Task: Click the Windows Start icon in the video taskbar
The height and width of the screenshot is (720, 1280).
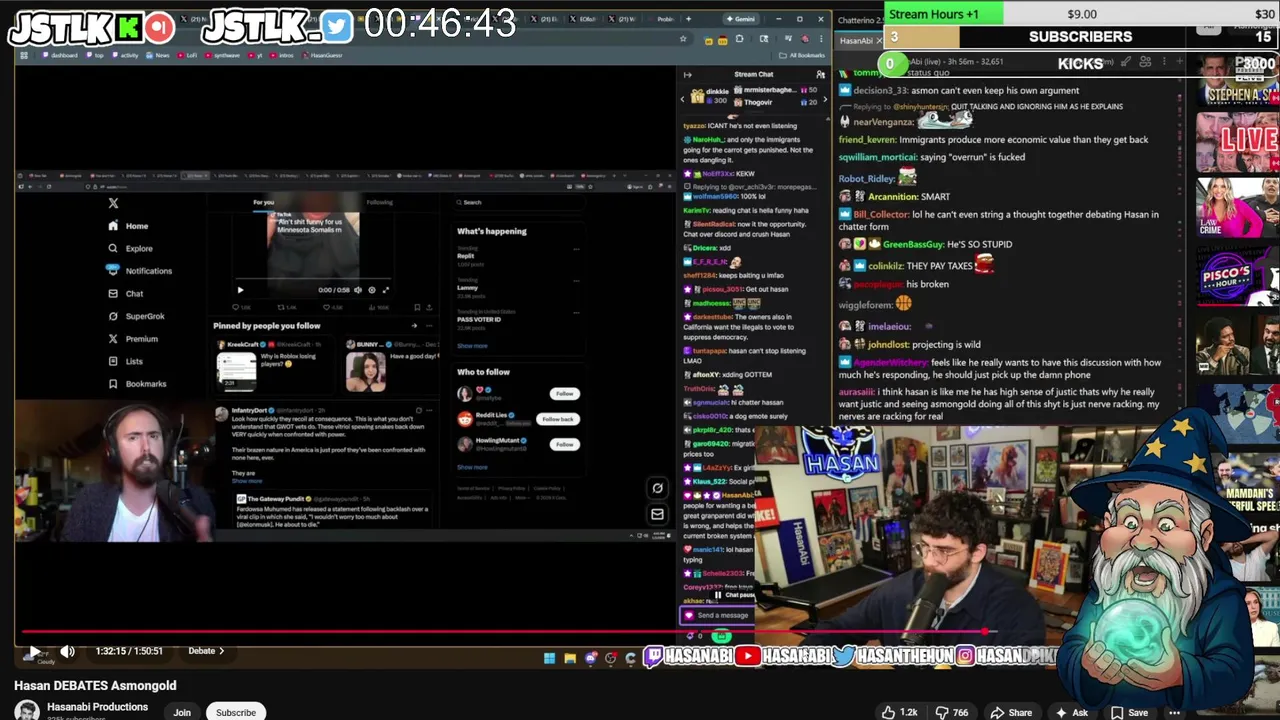Action: [549, 658]
